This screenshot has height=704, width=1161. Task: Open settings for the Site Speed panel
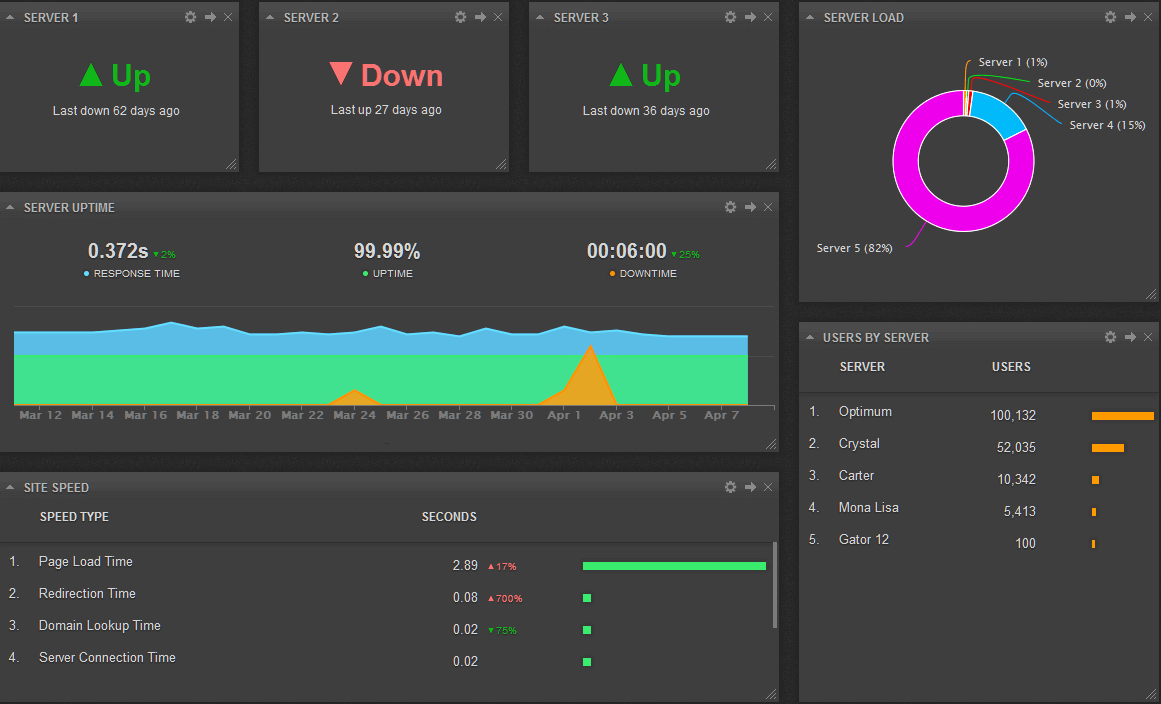(730, 487)
